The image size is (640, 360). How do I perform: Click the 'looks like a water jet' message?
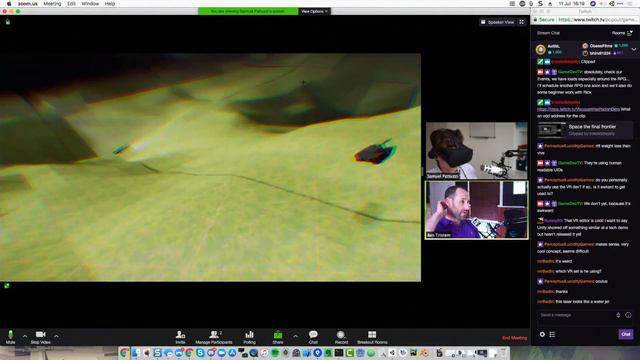[582, 302]
